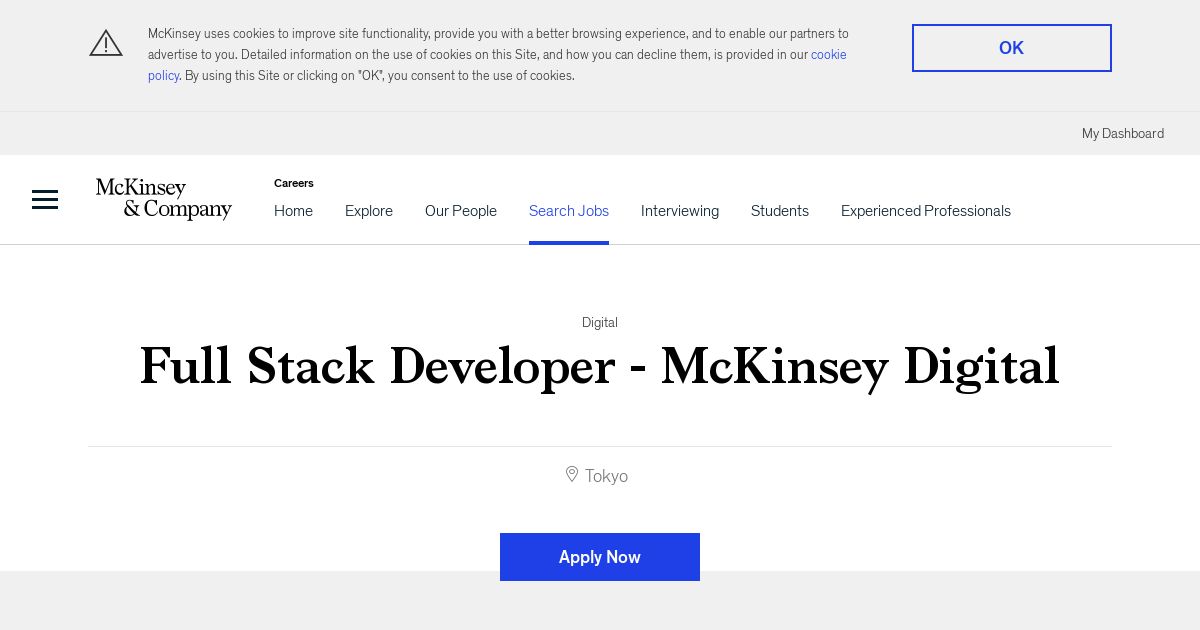
Task: Open the Explore nav item
Action: pos(369,211)
